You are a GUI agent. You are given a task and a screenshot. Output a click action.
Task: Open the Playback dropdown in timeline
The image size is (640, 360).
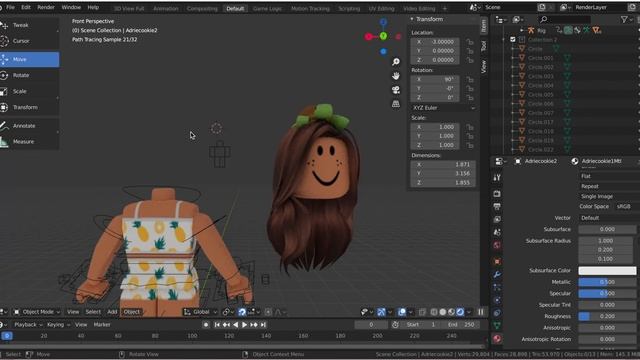click(x=28, y=325)
